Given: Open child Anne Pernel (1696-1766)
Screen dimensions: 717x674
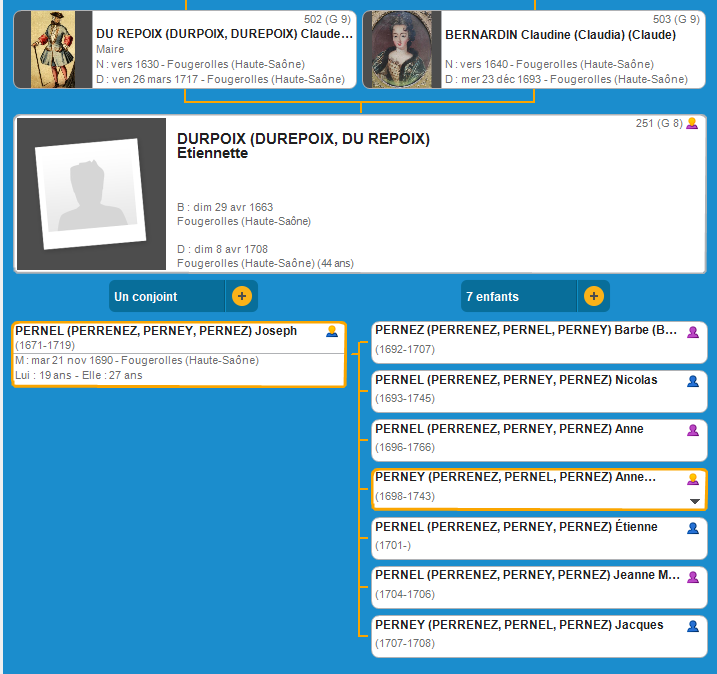Looking at the screenshot, I should [509, 429].
